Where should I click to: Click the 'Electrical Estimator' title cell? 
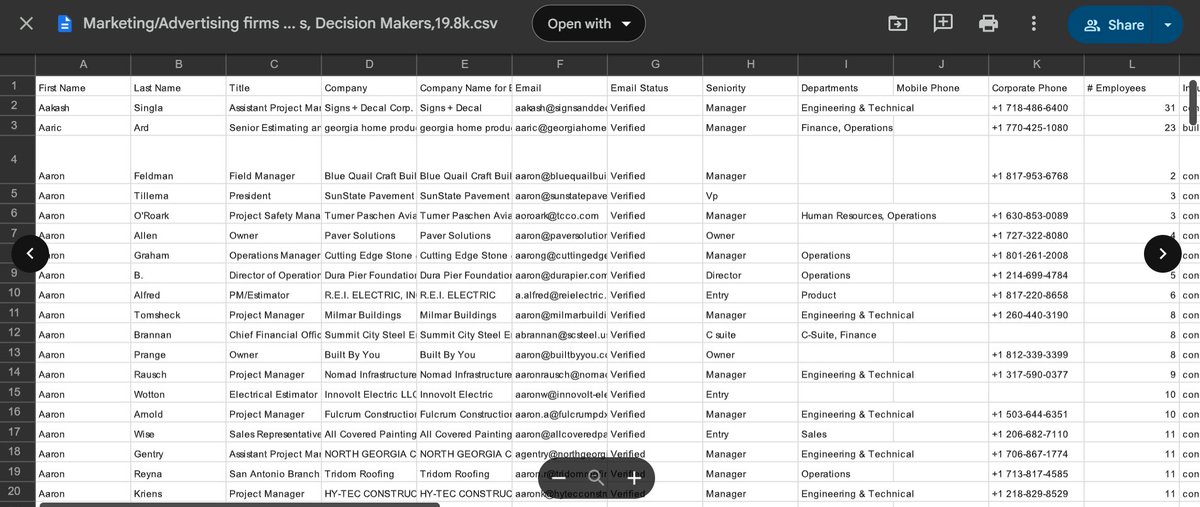pyautogui.click(x=273, y=394)
